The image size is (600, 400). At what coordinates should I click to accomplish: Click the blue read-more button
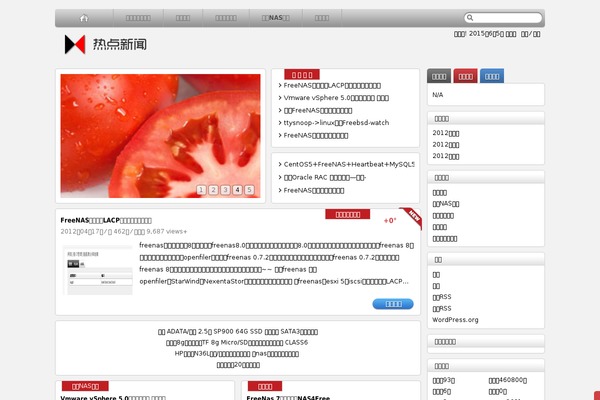click(x=393, y=304)
